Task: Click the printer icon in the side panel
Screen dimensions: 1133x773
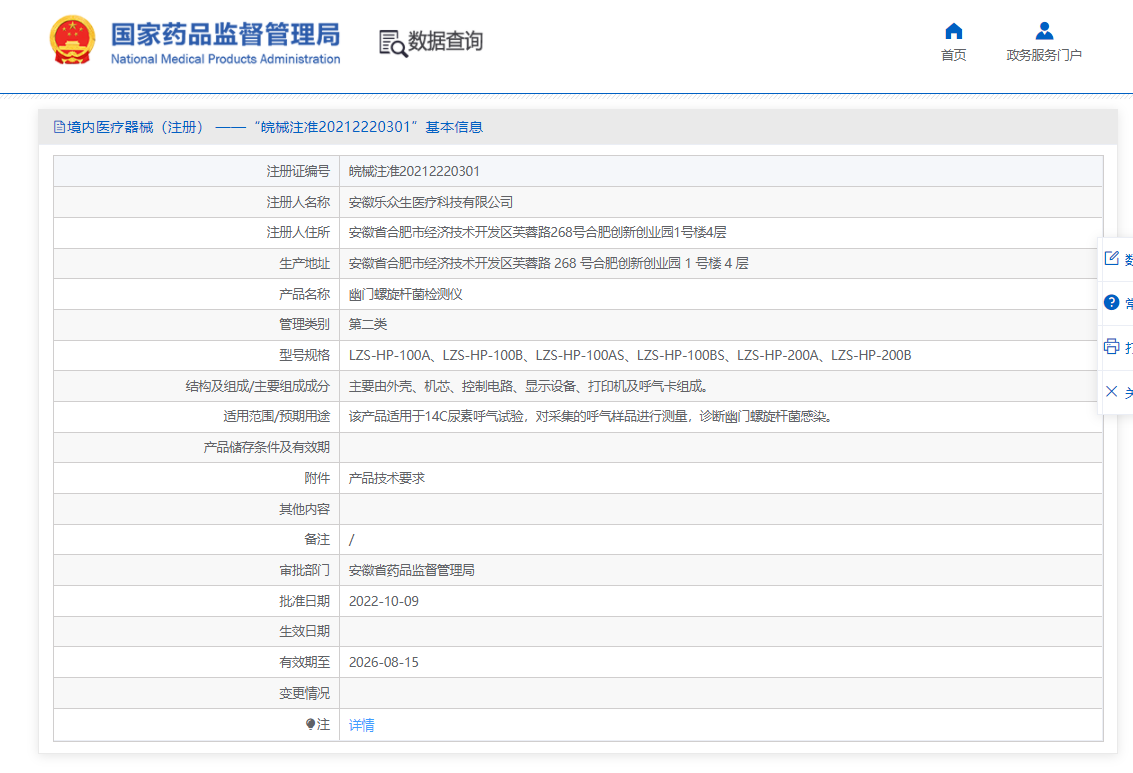Action: click(x=1111, y=347)
